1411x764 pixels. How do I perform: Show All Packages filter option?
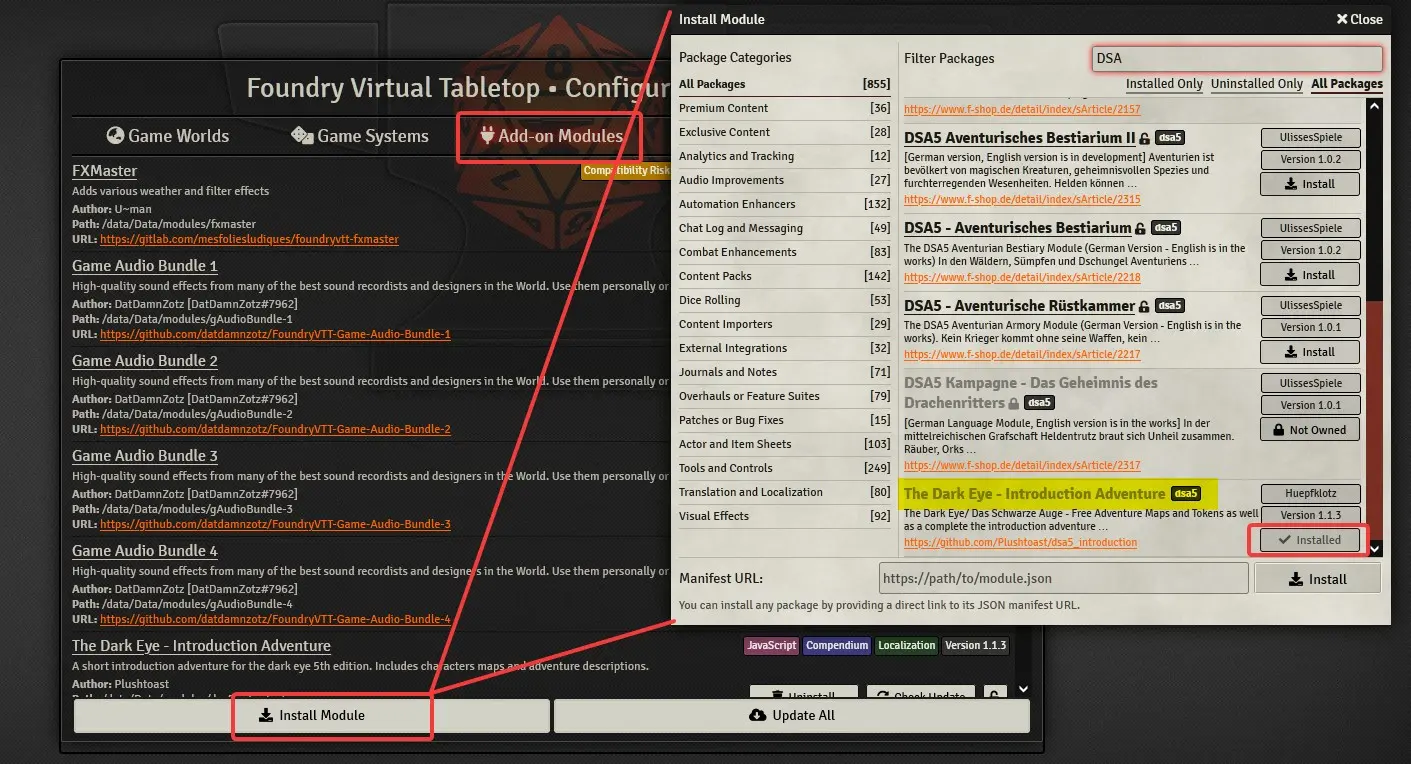[1347, 84]
